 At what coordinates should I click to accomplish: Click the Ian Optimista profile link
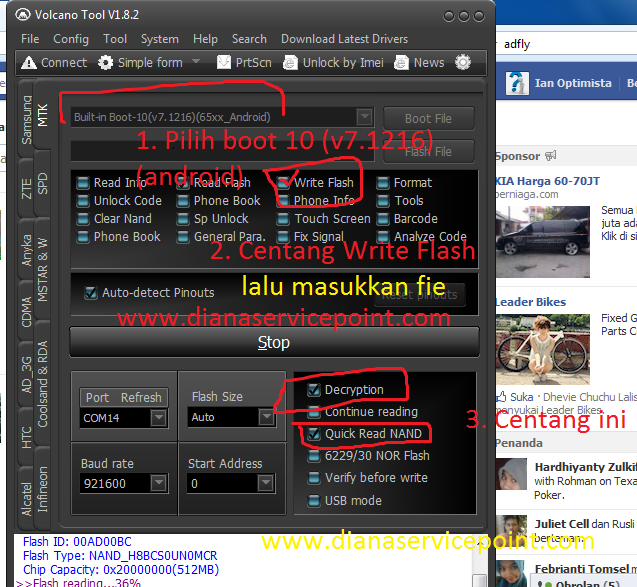573,83
